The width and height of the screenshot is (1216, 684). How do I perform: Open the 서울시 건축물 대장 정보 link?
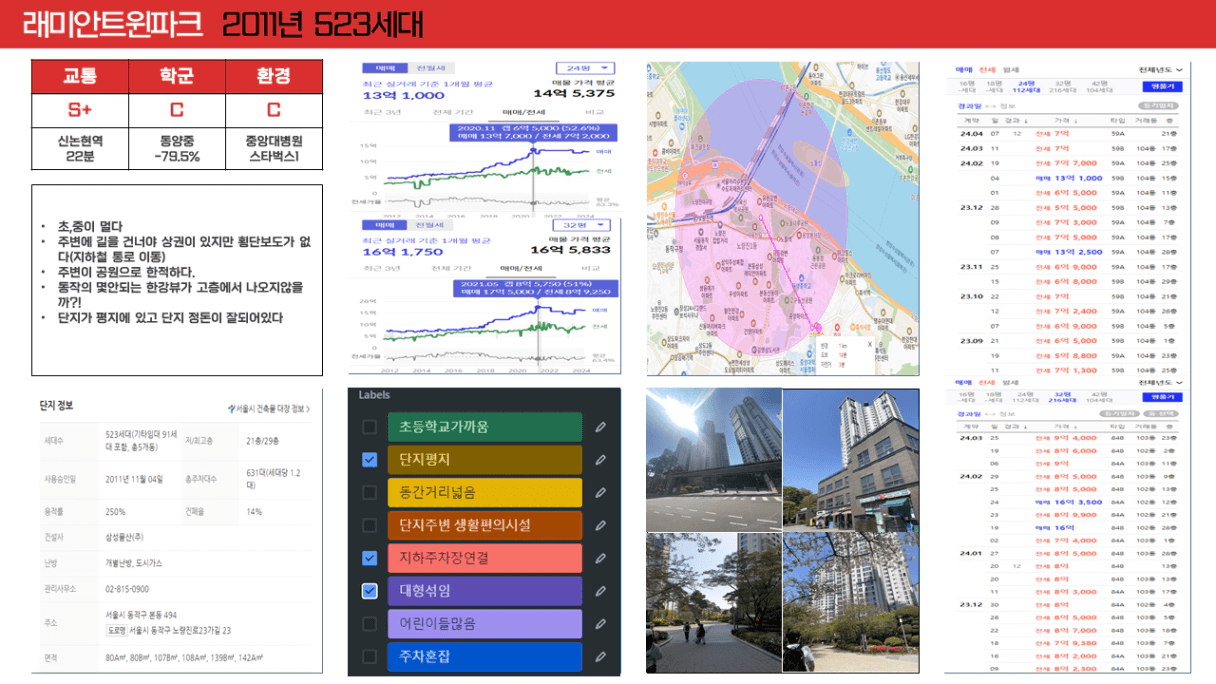coord(268,409)
